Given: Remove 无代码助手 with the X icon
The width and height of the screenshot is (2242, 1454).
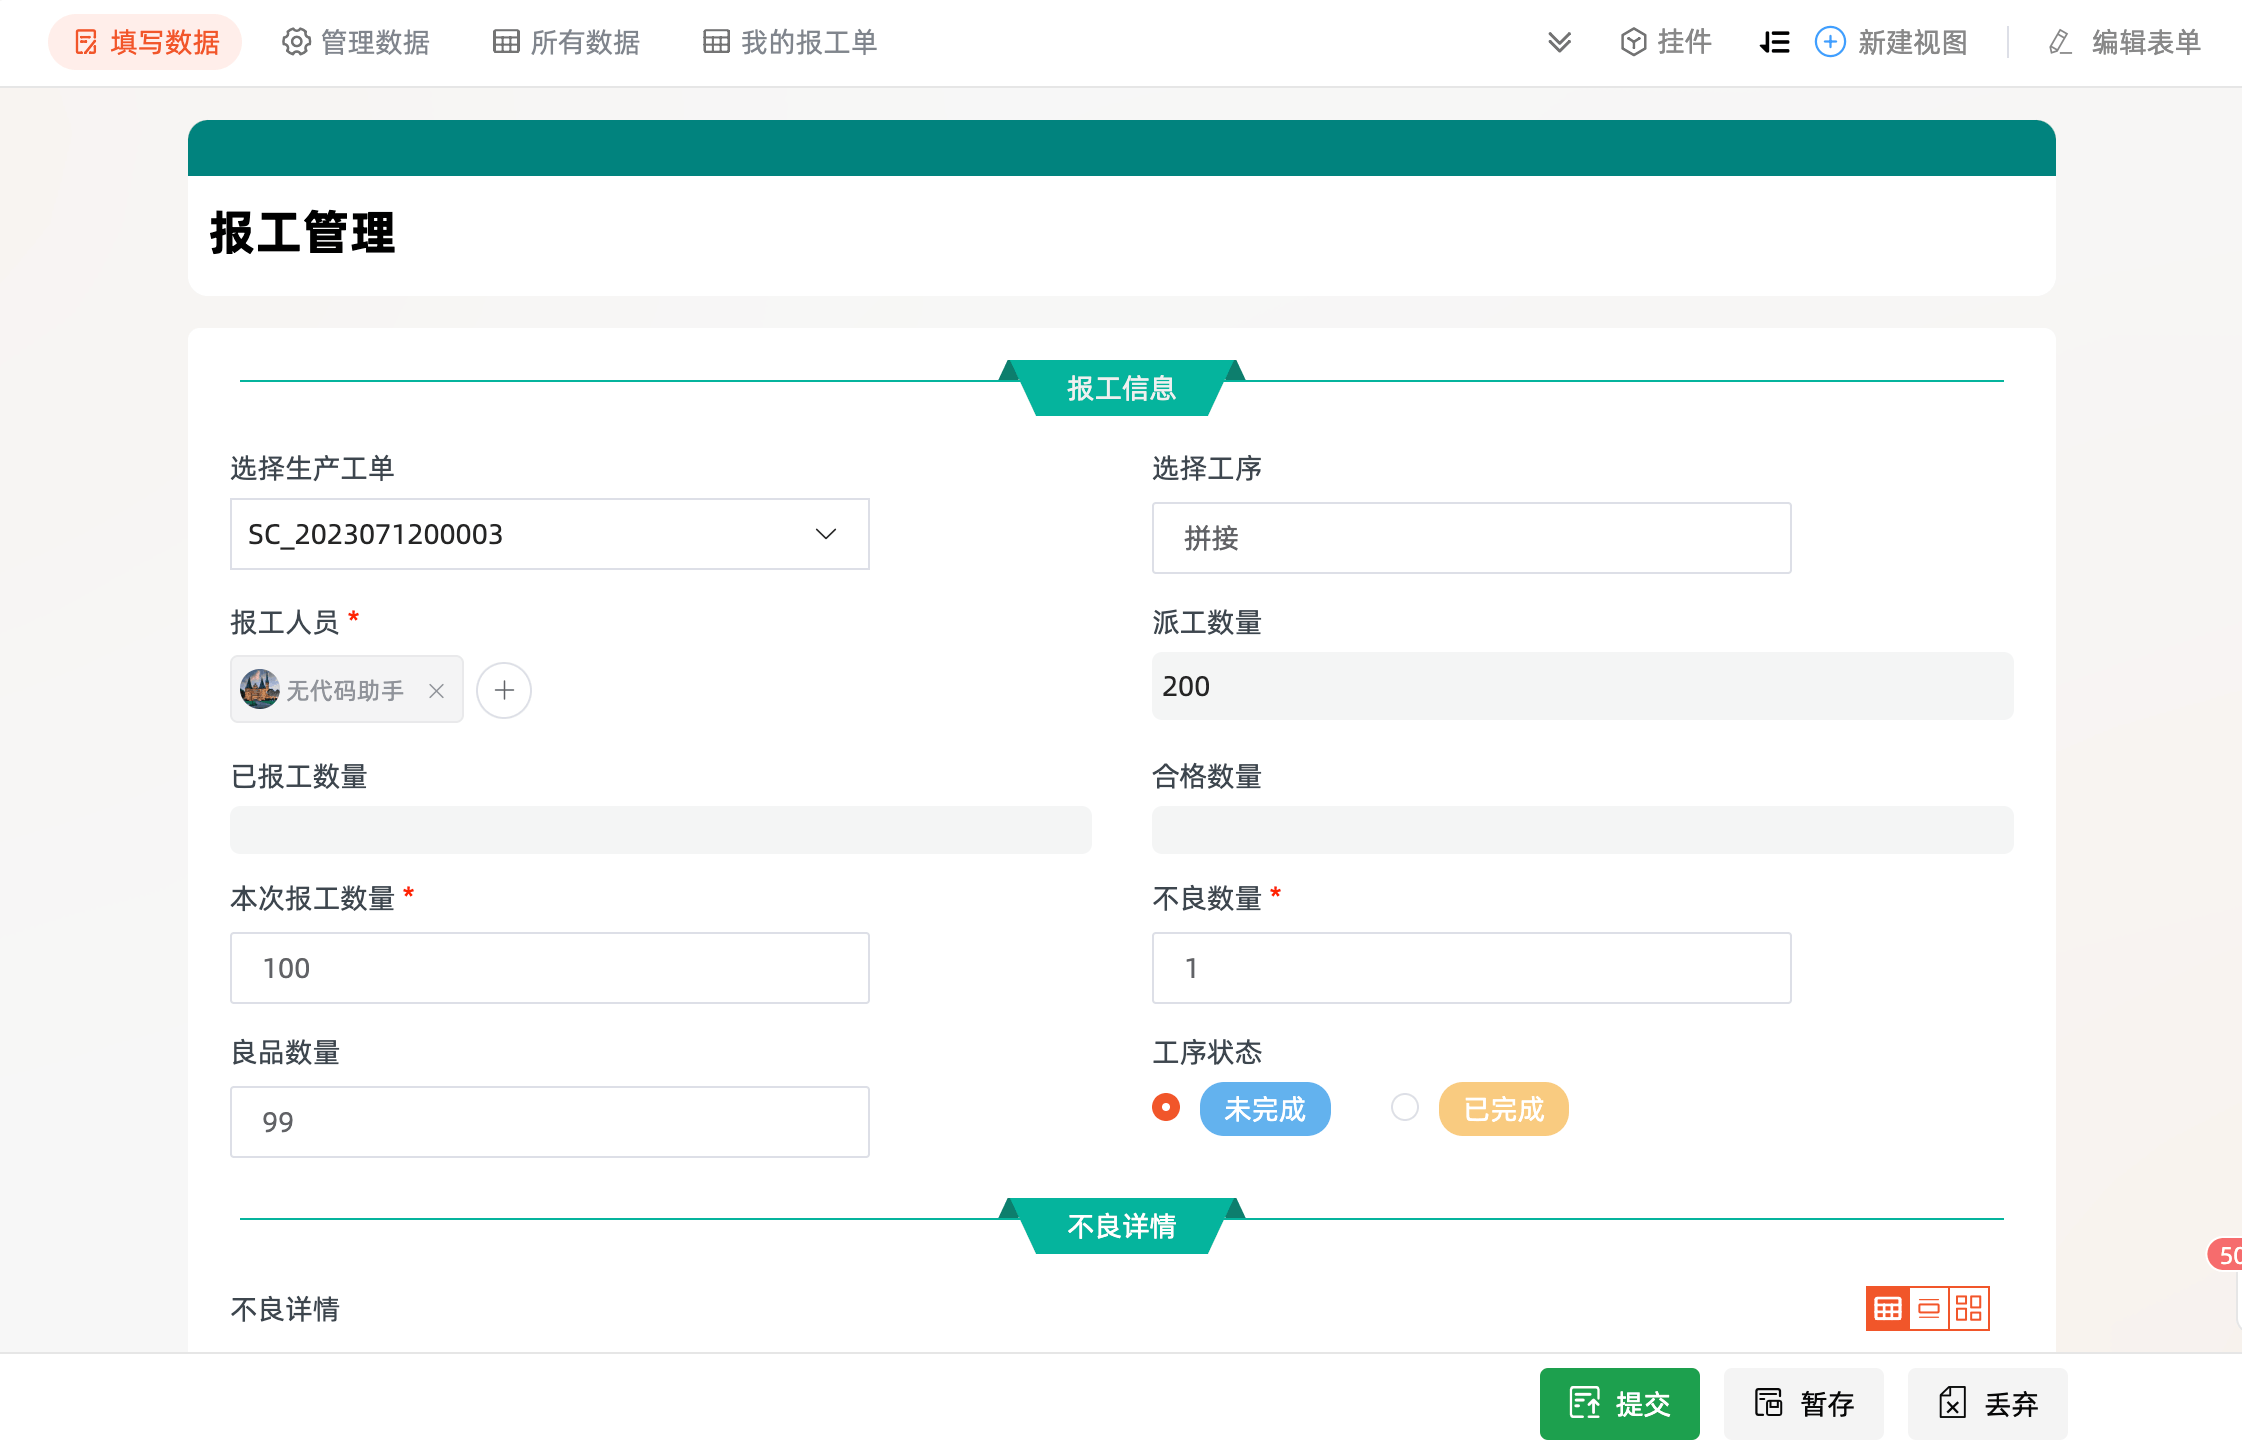Looking at the screenshot, I should [x=436, y=691].
